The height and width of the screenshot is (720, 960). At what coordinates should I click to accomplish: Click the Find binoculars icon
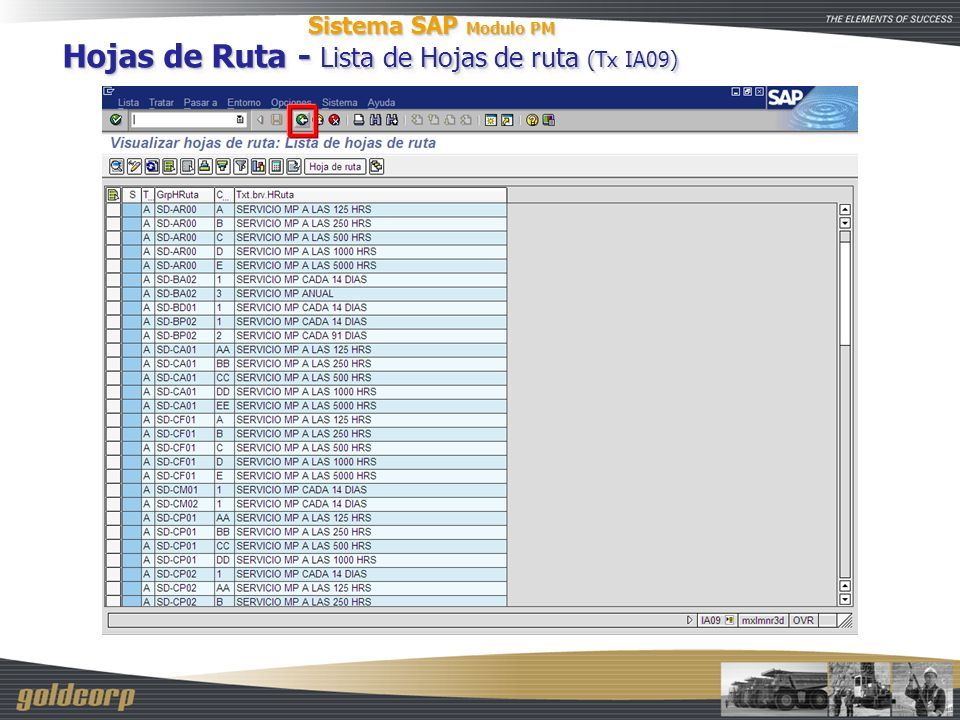tap(376, 120)
